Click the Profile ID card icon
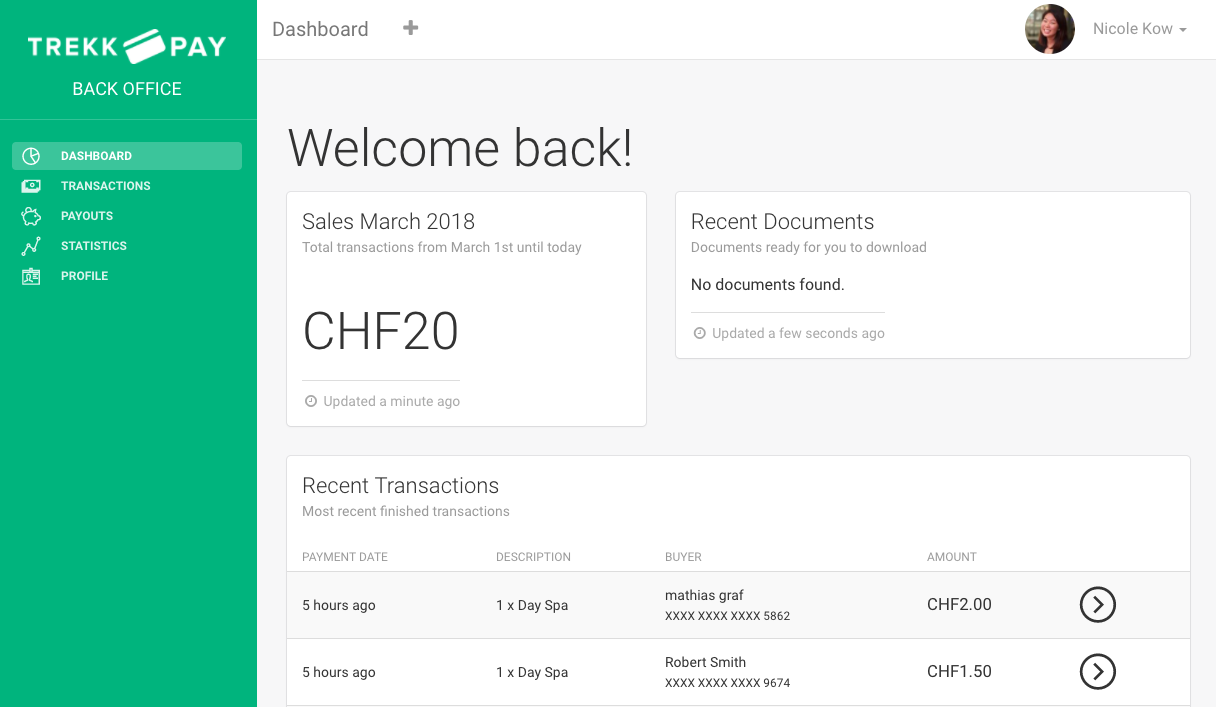Viewport: 1216px width, 707px height. [x=31, y=276]
